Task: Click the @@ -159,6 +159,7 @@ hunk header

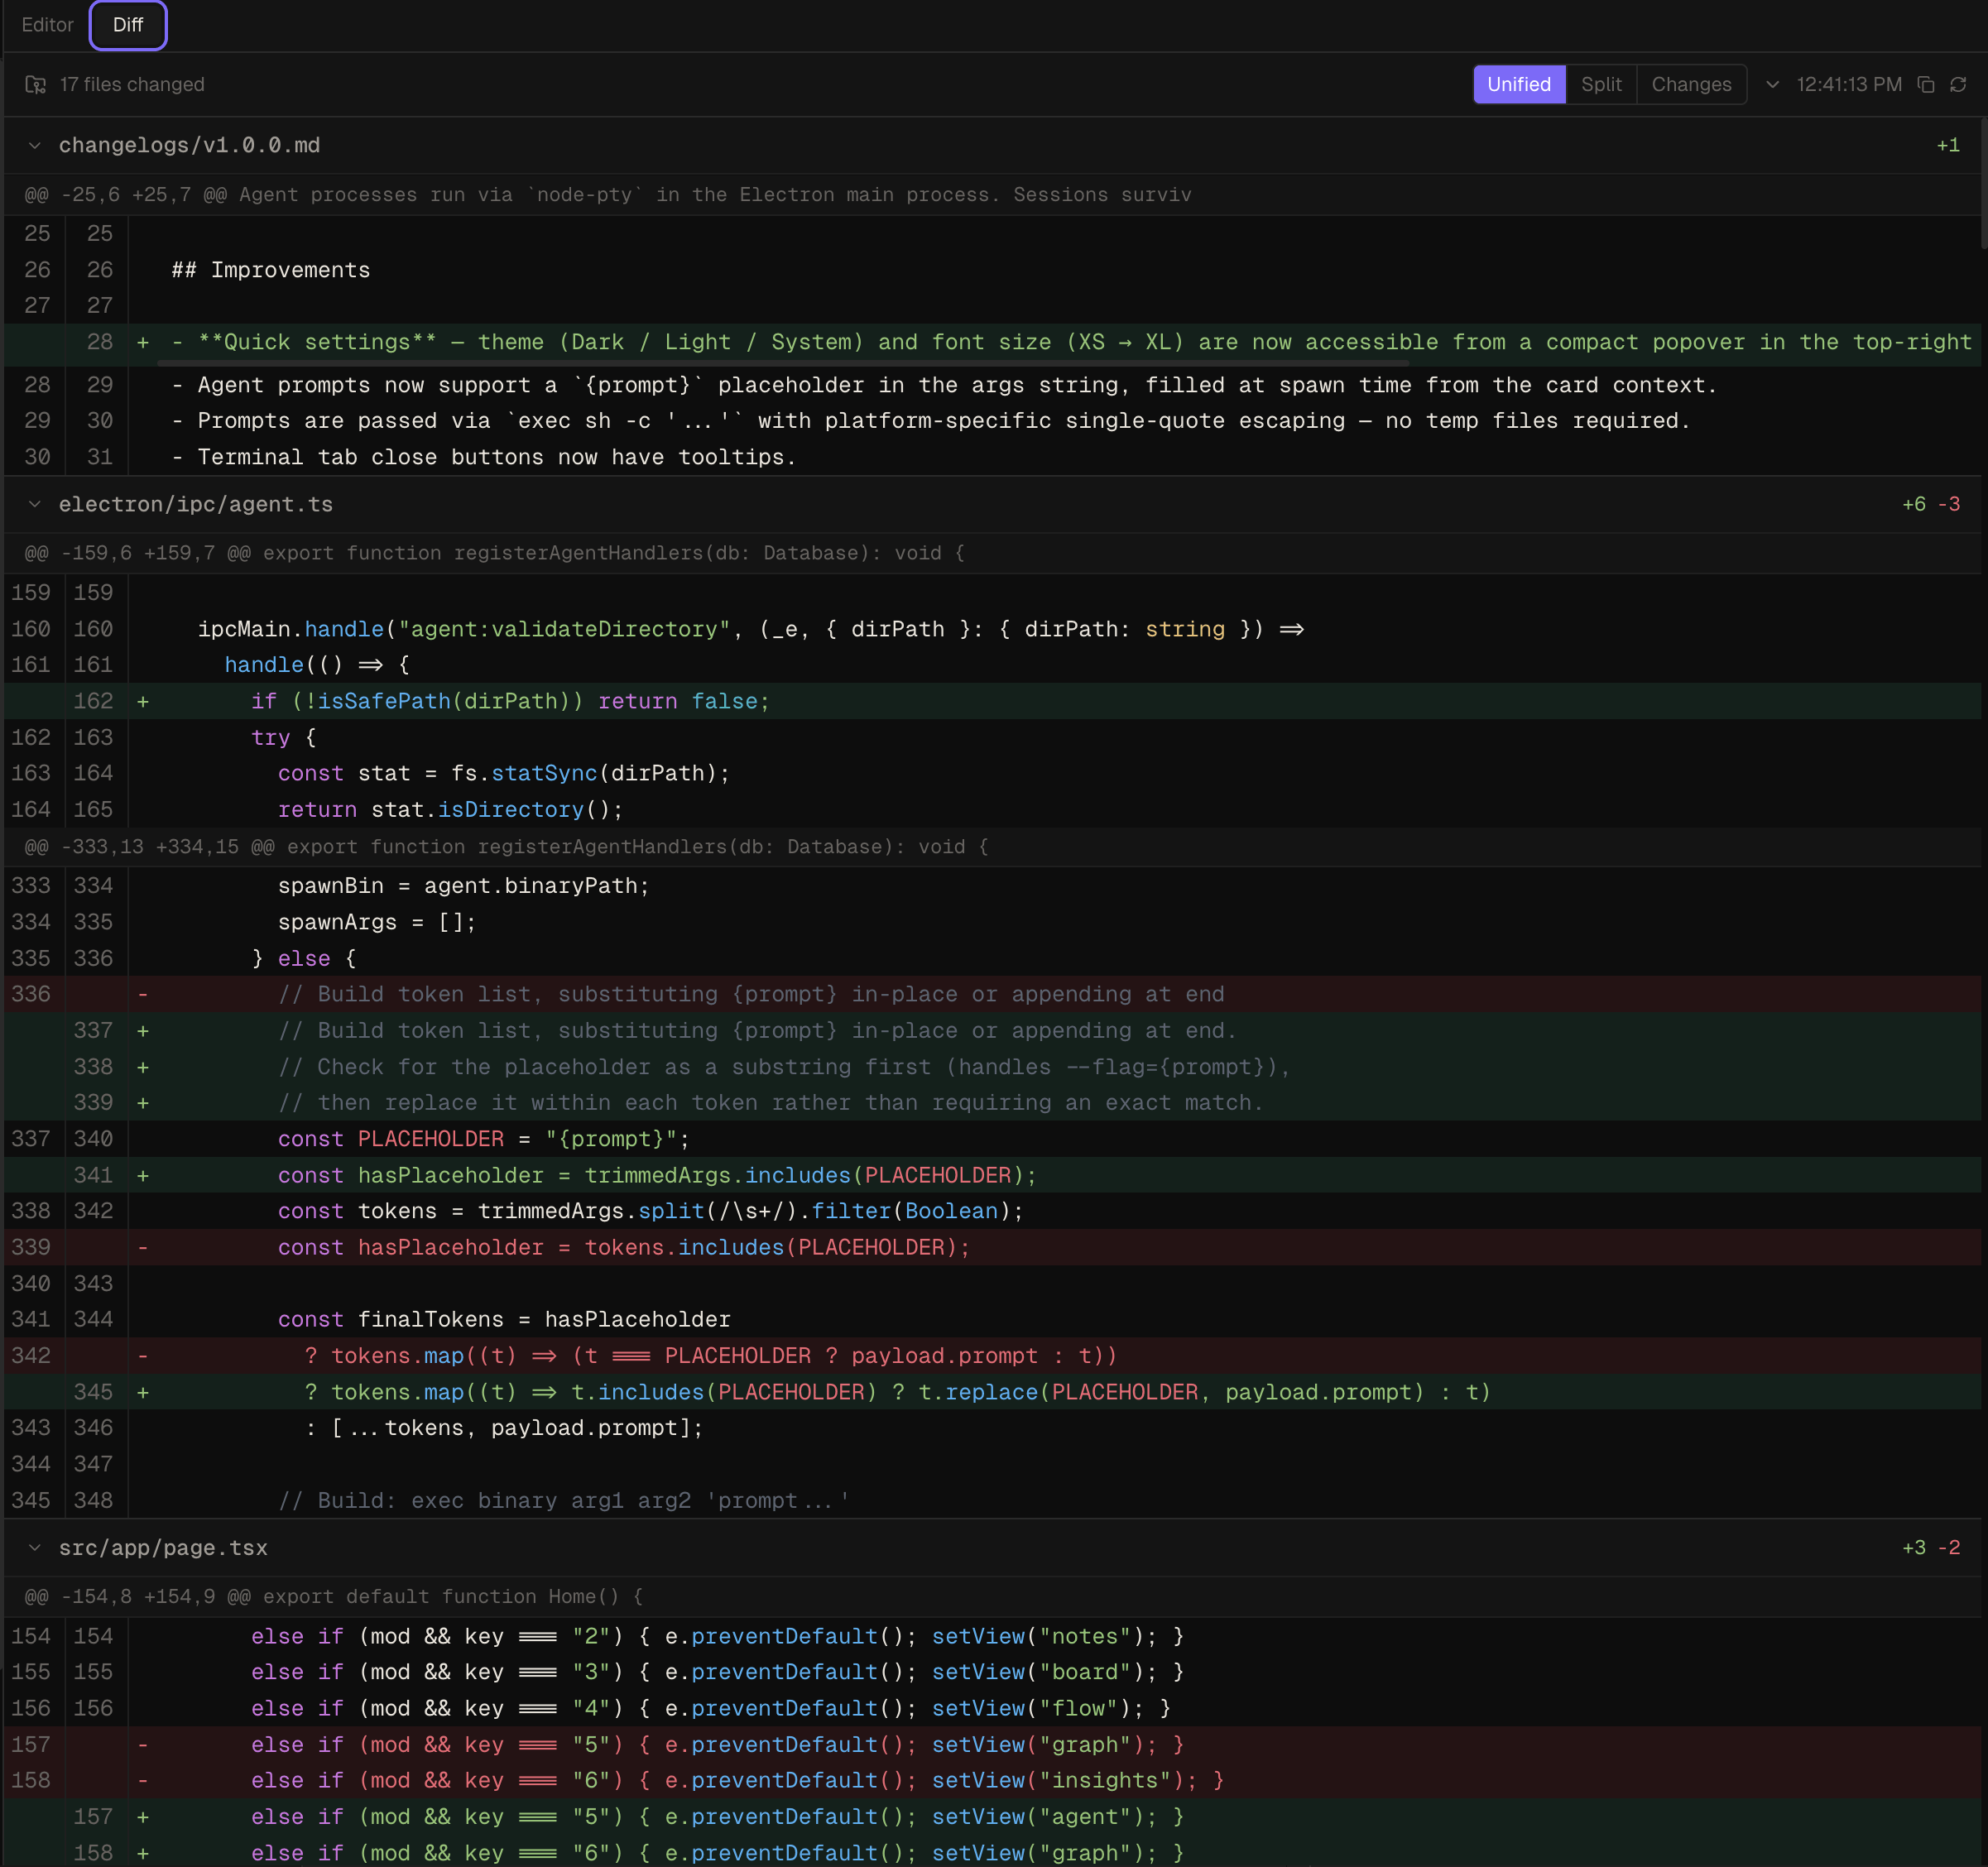Action: pyautogui.click(x=993, y=553)
